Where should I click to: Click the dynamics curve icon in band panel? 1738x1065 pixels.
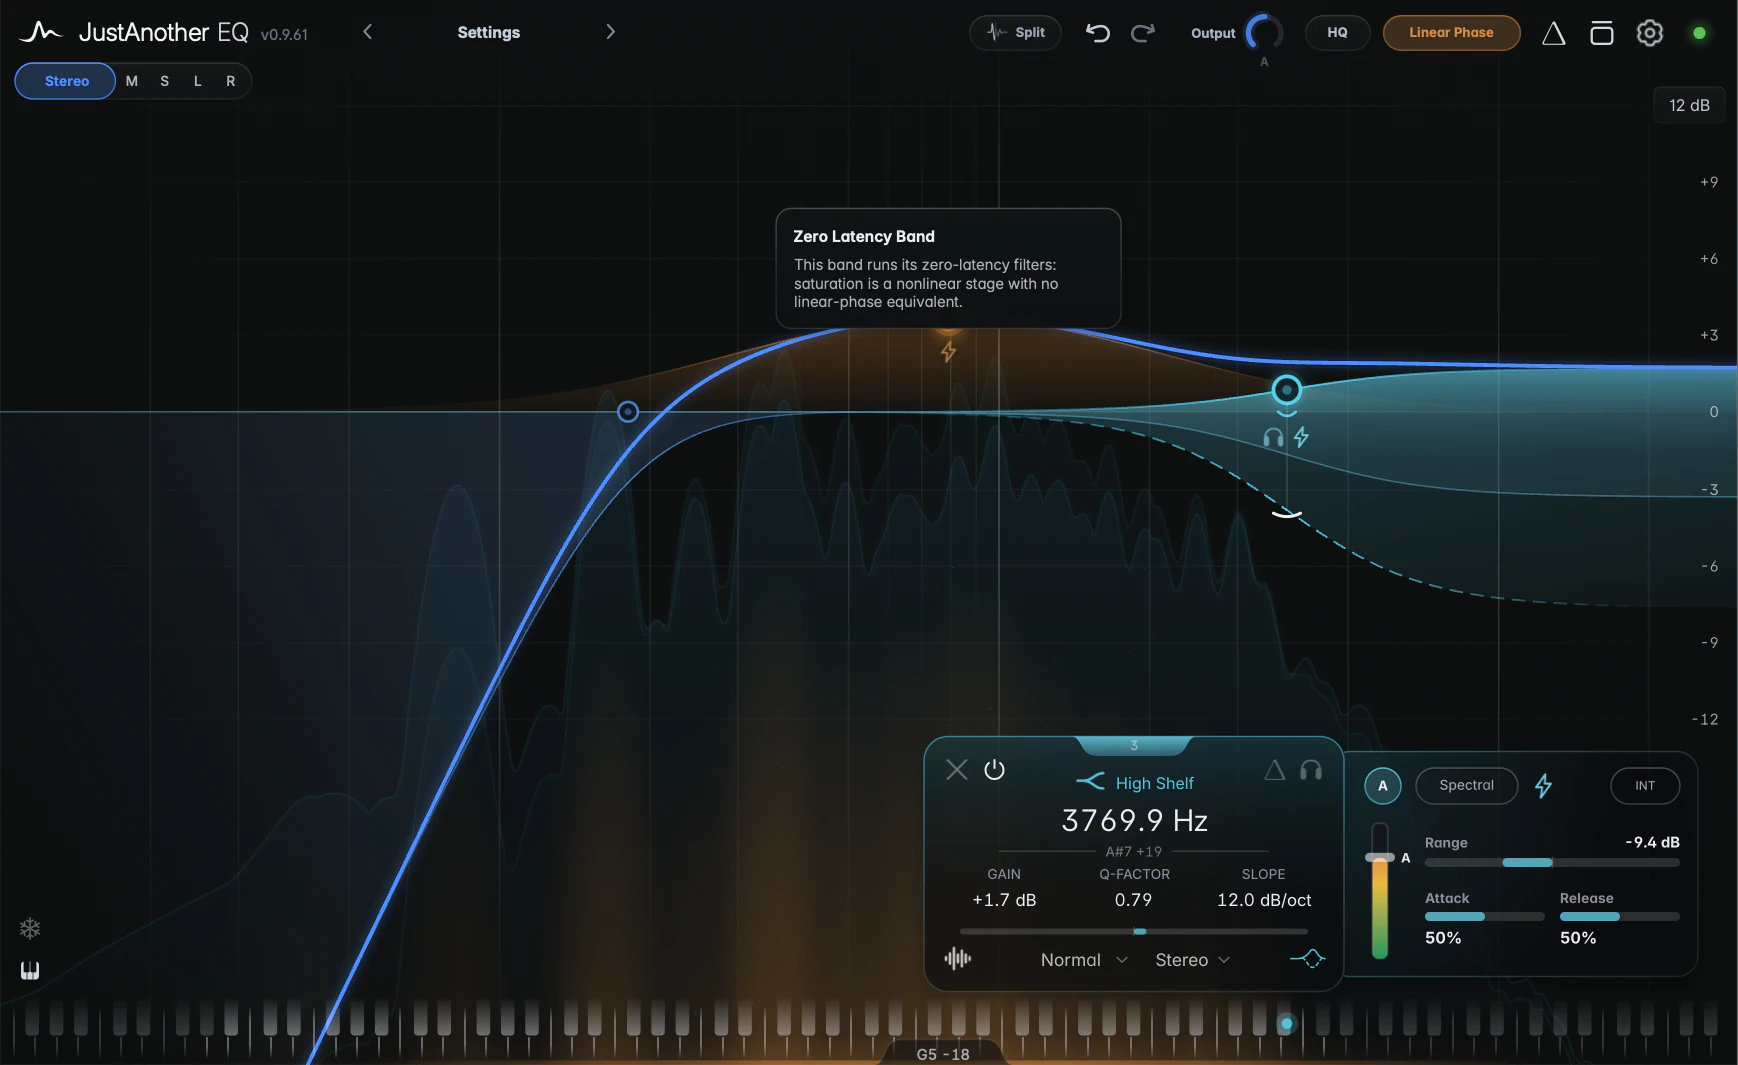1308,959
